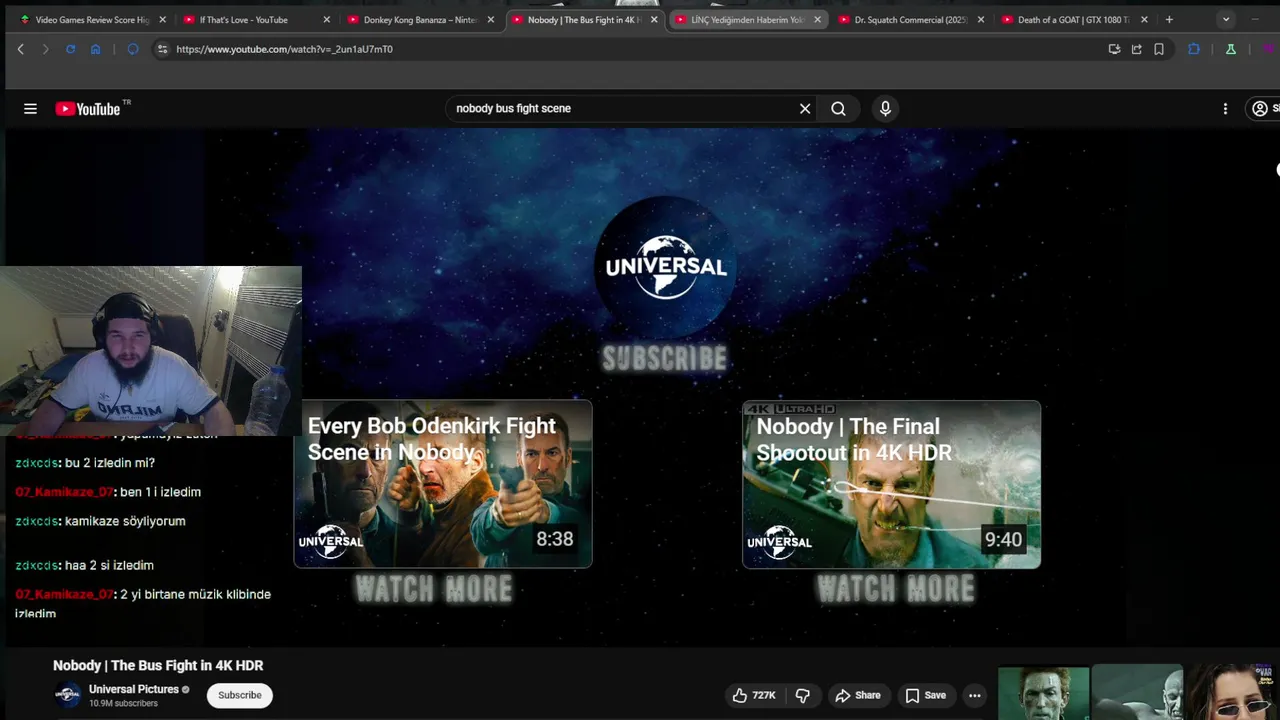This screenshot has width=1280, height=720.
Task: Dislike this video
Action: (803, 695)
